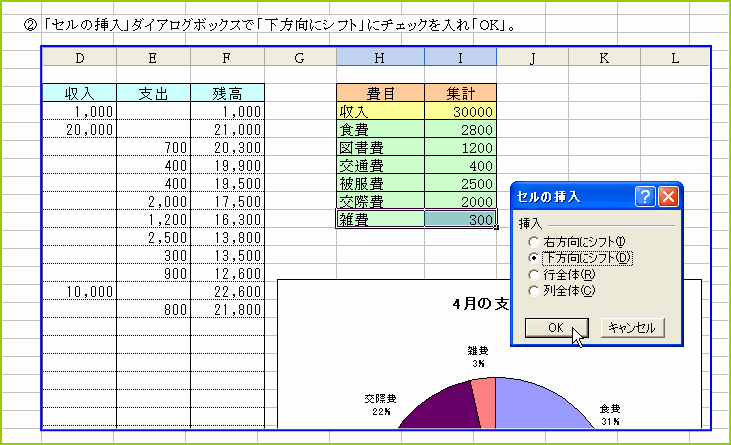This screenshot has height=445, width=731.
Task: Choose the 列全体 radio option
Action: (x=562, y=291)
